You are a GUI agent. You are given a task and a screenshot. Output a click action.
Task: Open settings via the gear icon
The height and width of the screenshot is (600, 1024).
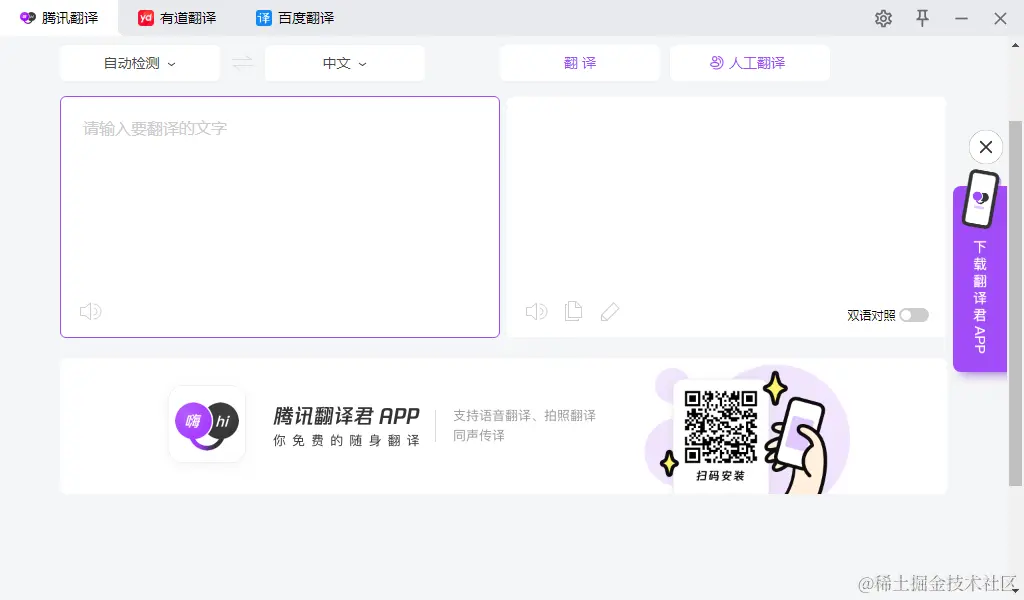point(883,18)
